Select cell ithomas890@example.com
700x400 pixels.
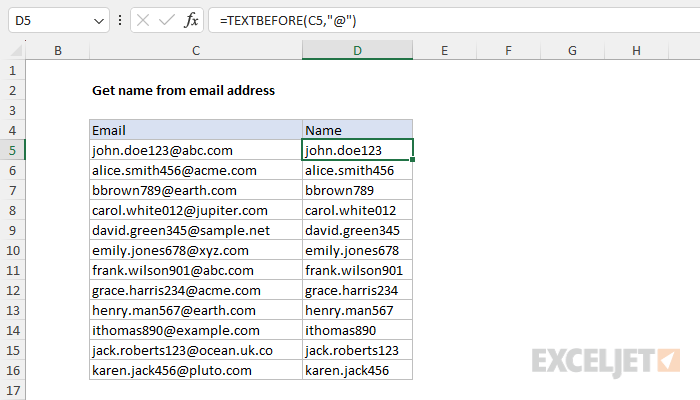[x=196, y=330]
